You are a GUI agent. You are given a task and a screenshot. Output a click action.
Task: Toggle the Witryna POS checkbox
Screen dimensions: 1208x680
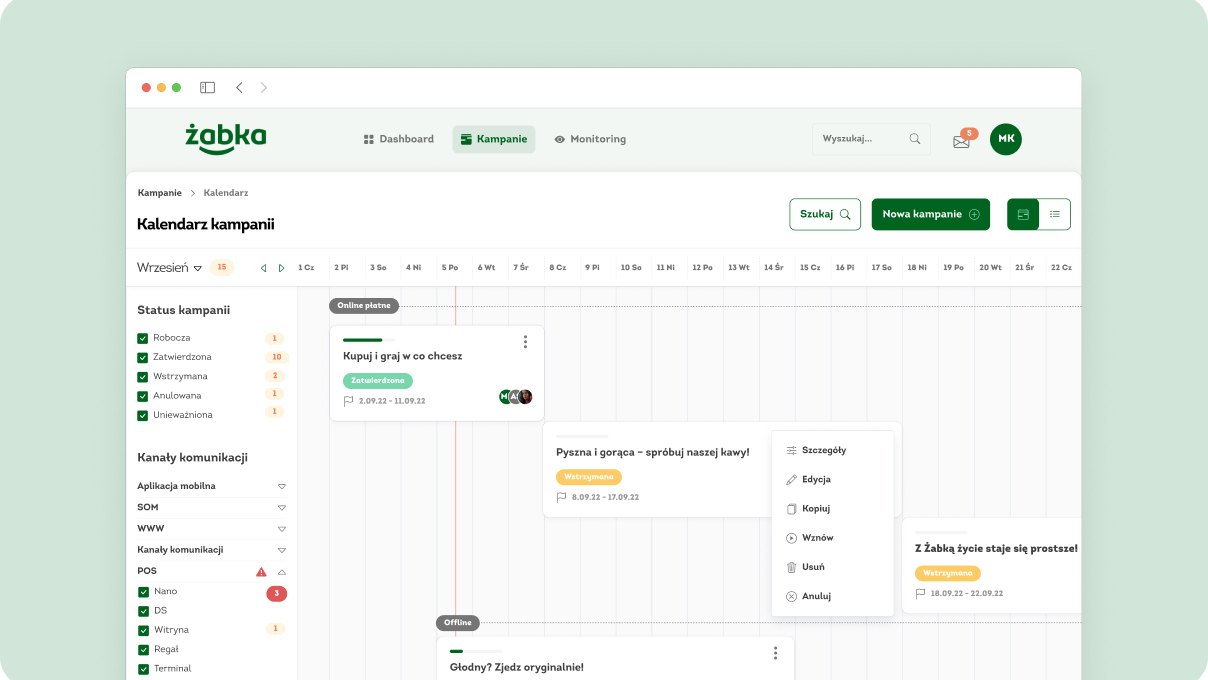coord(143,631)
